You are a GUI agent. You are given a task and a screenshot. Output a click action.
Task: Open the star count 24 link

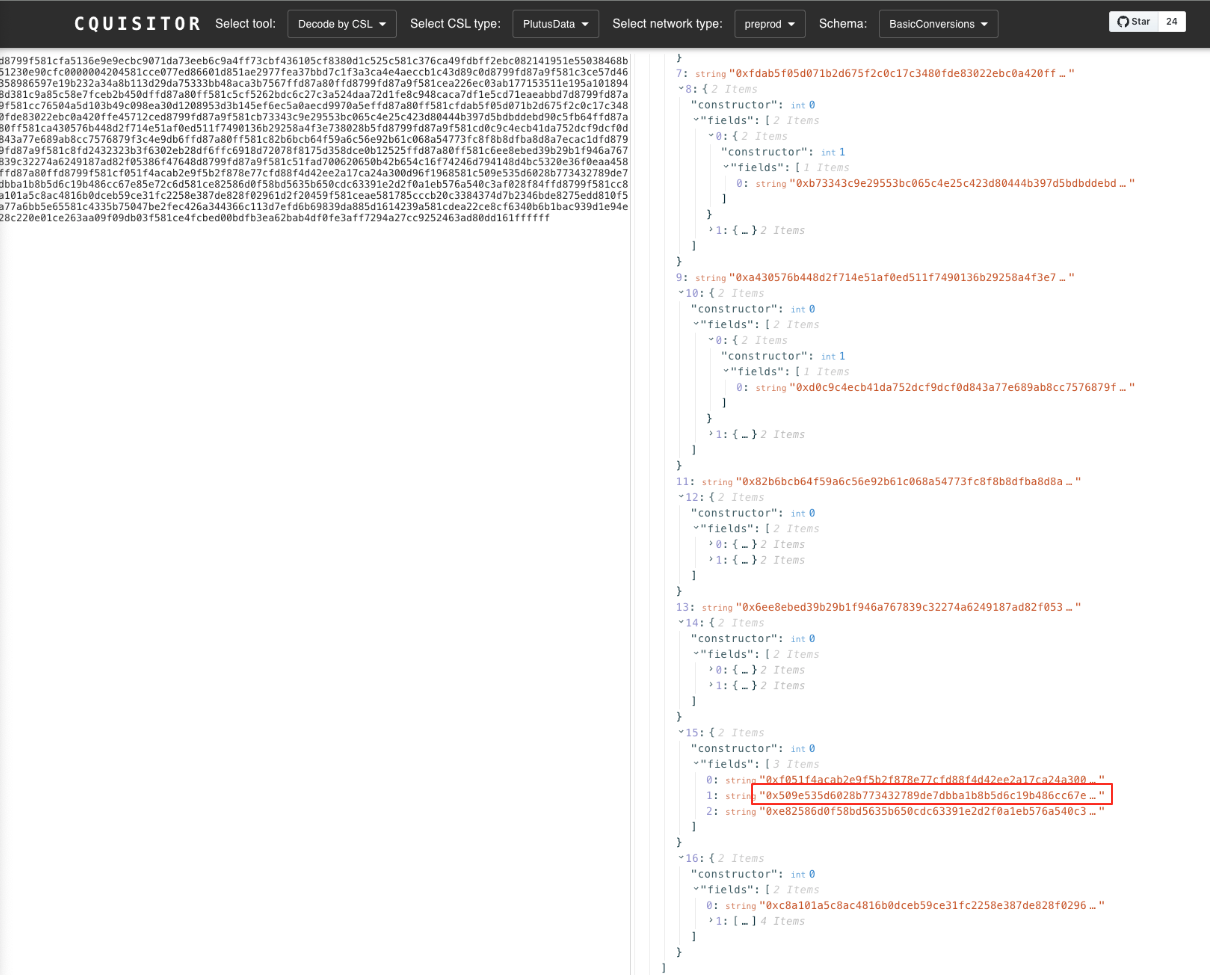pyautogui.click(x=1171, y=22)
